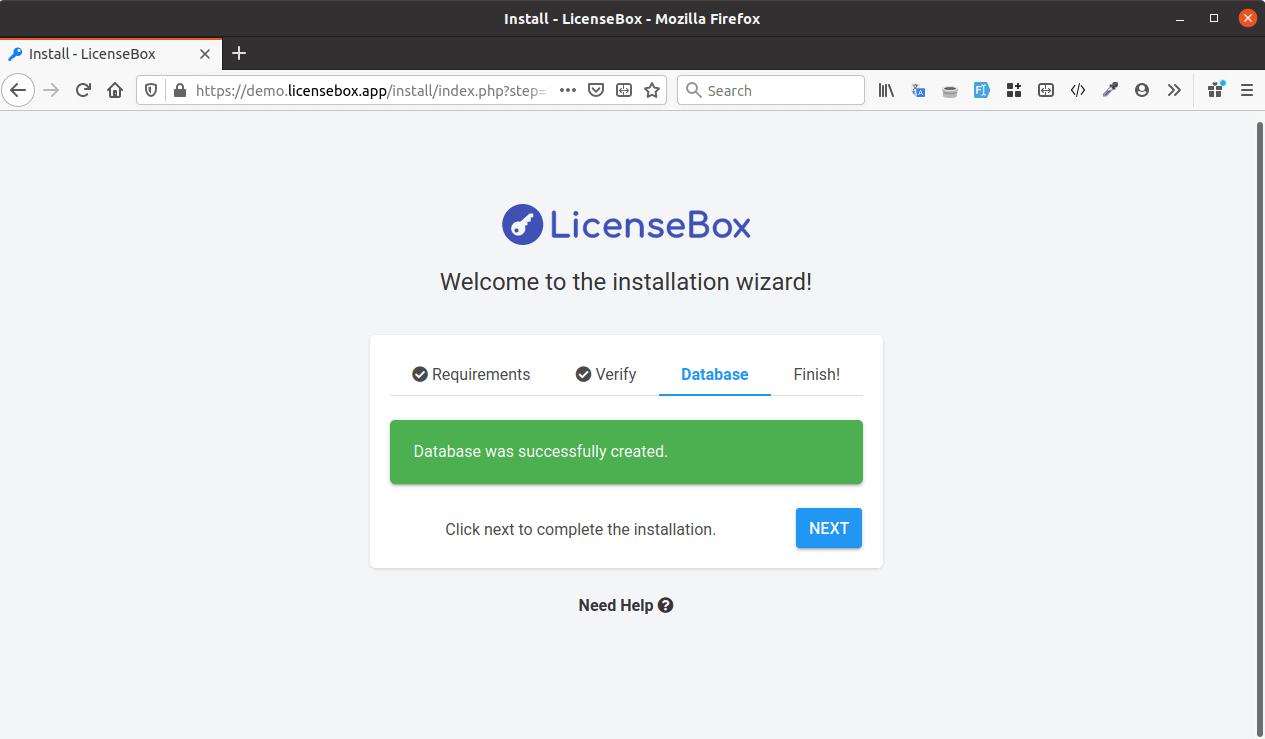Click the page vertical scrollbar
The image size is (1265, 739).
coord(1259,400)
